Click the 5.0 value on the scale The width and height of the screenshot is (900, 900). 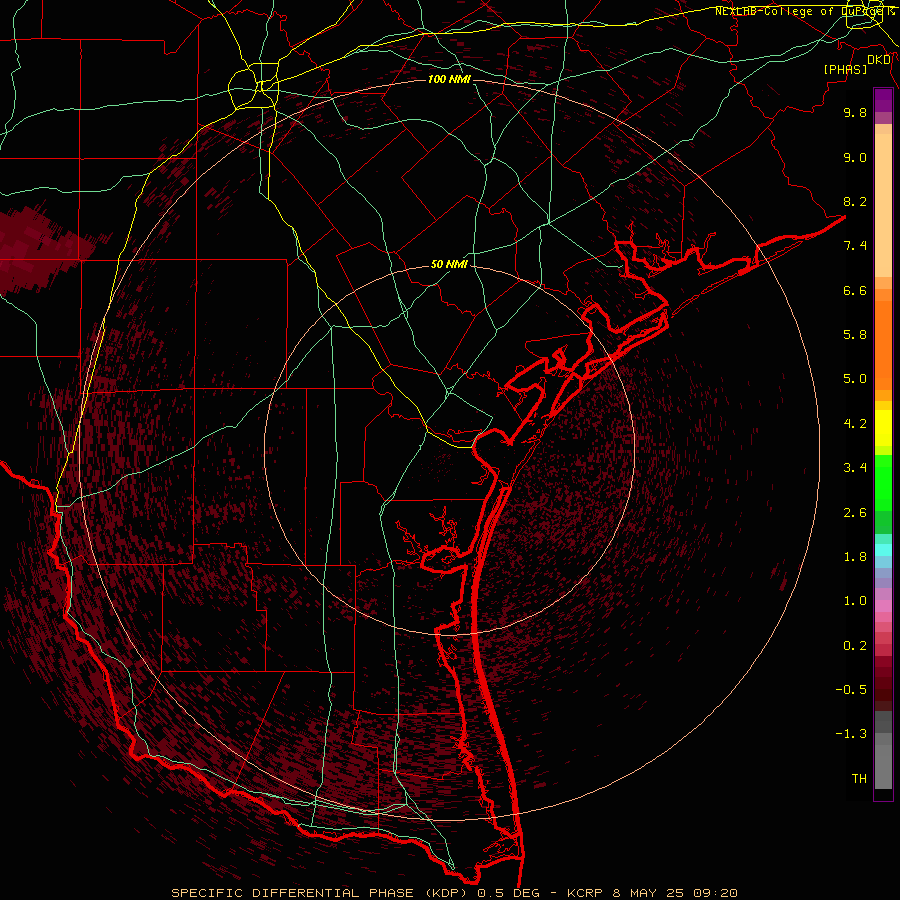pyautogui.click(x=855, y=379)
